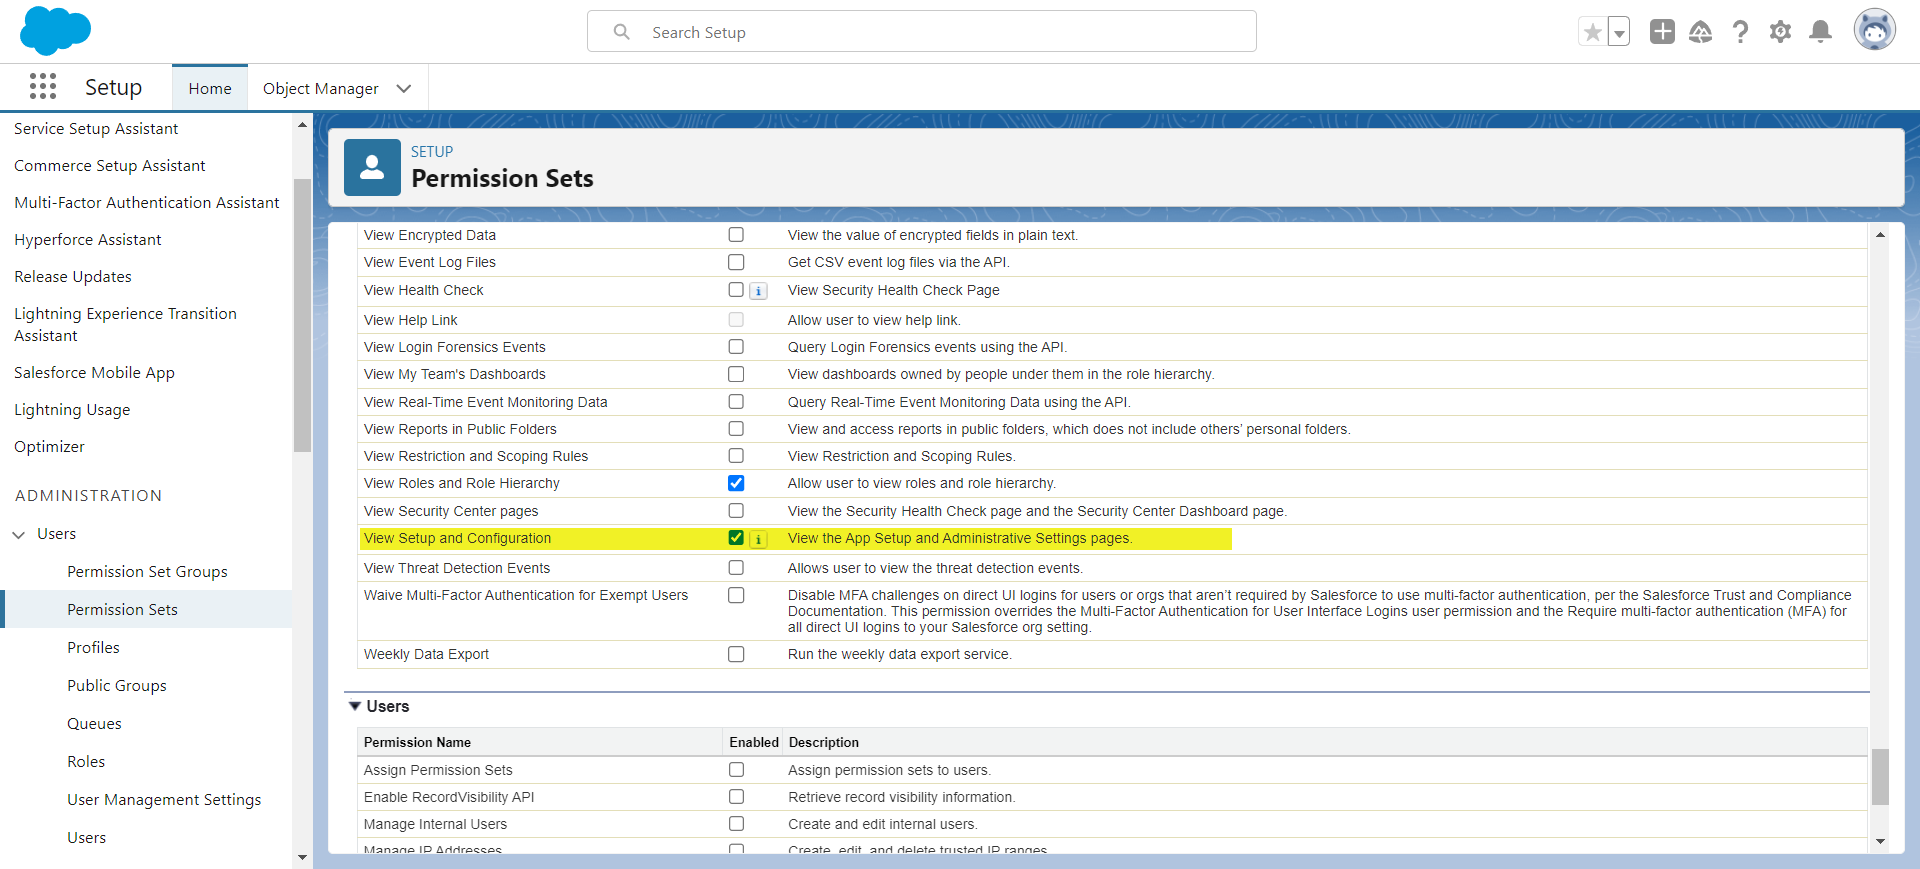Open the favorites list dropdown arrow
Screen dimensions: 1920x869
click(x=1619, y=33)
